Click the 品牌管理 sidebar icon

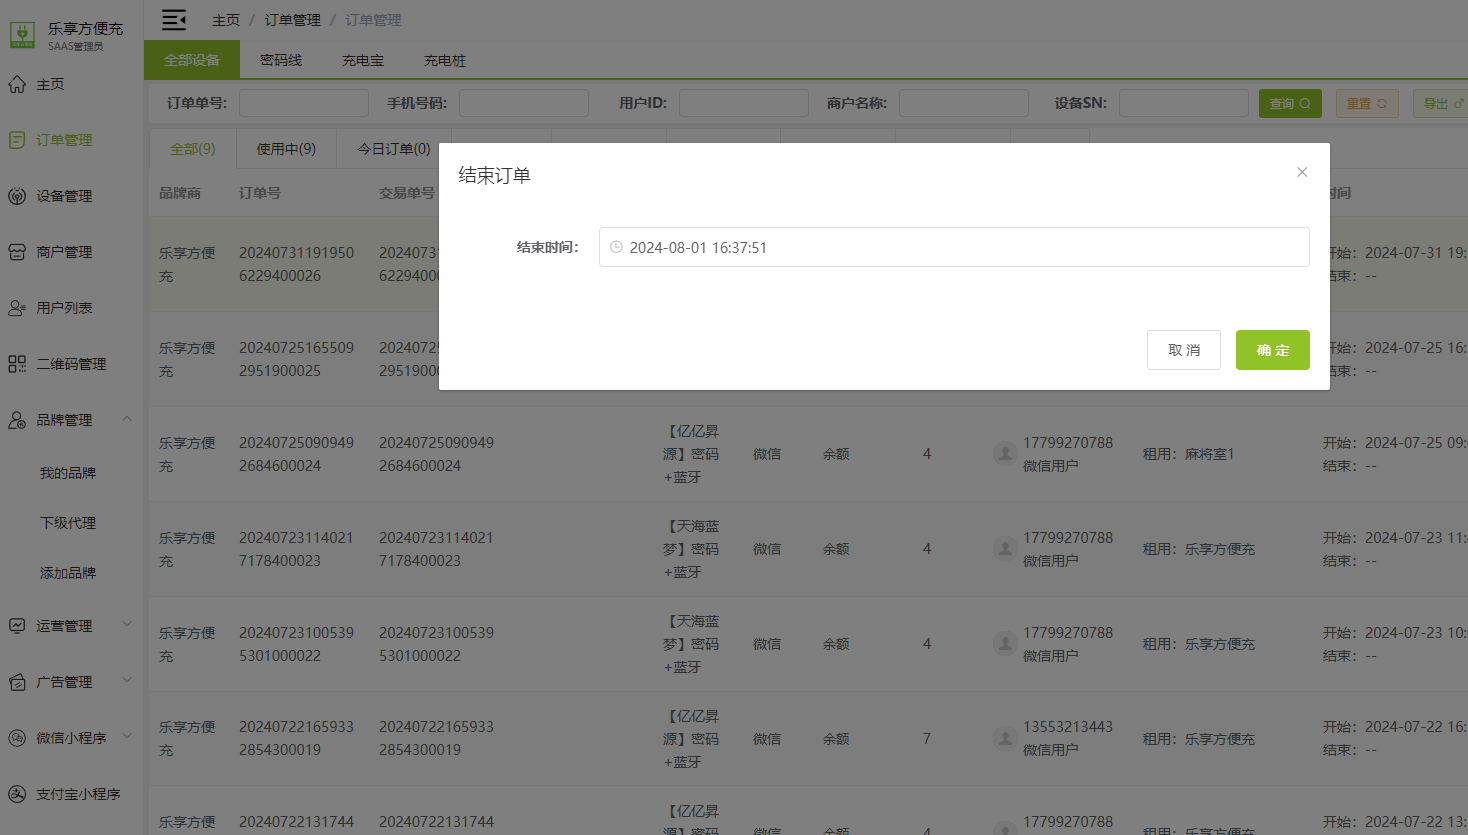[x=17, y=420]
